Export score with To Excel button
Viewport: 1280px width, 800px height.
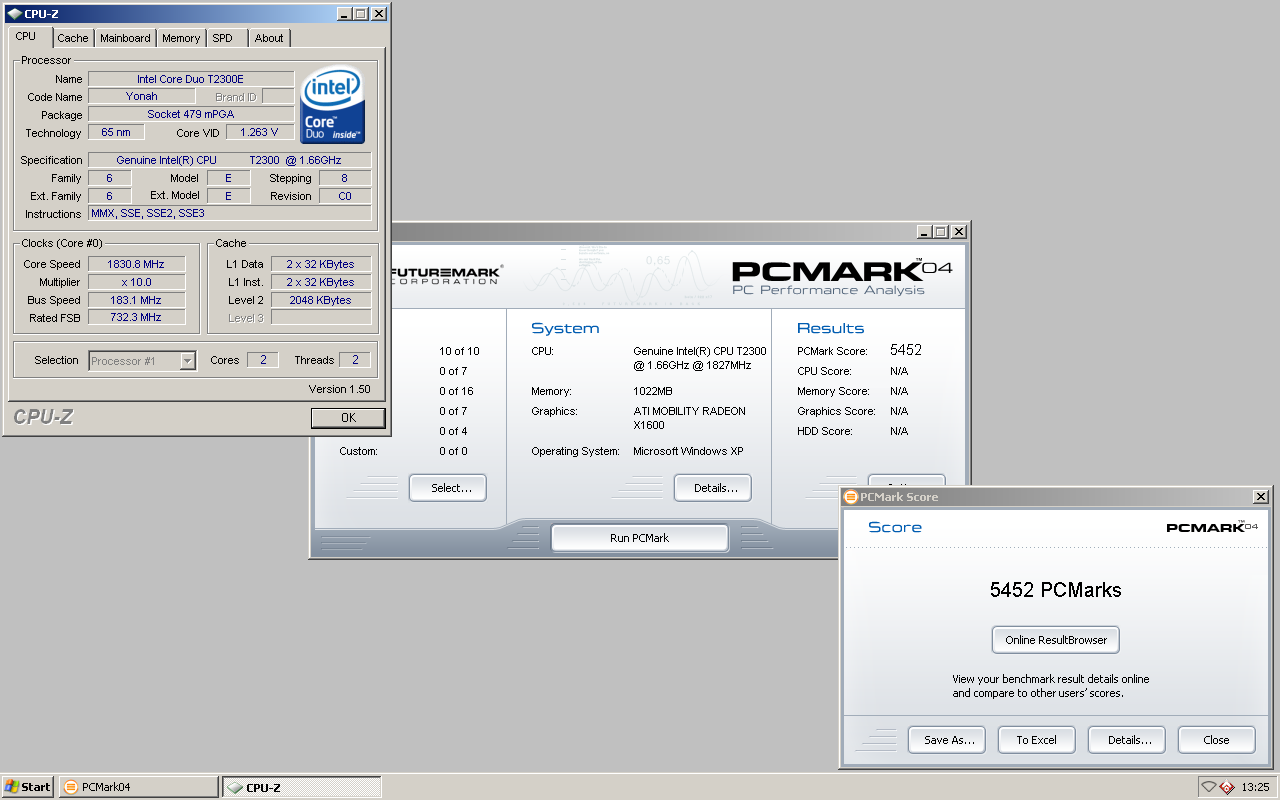click(1036, 740)
